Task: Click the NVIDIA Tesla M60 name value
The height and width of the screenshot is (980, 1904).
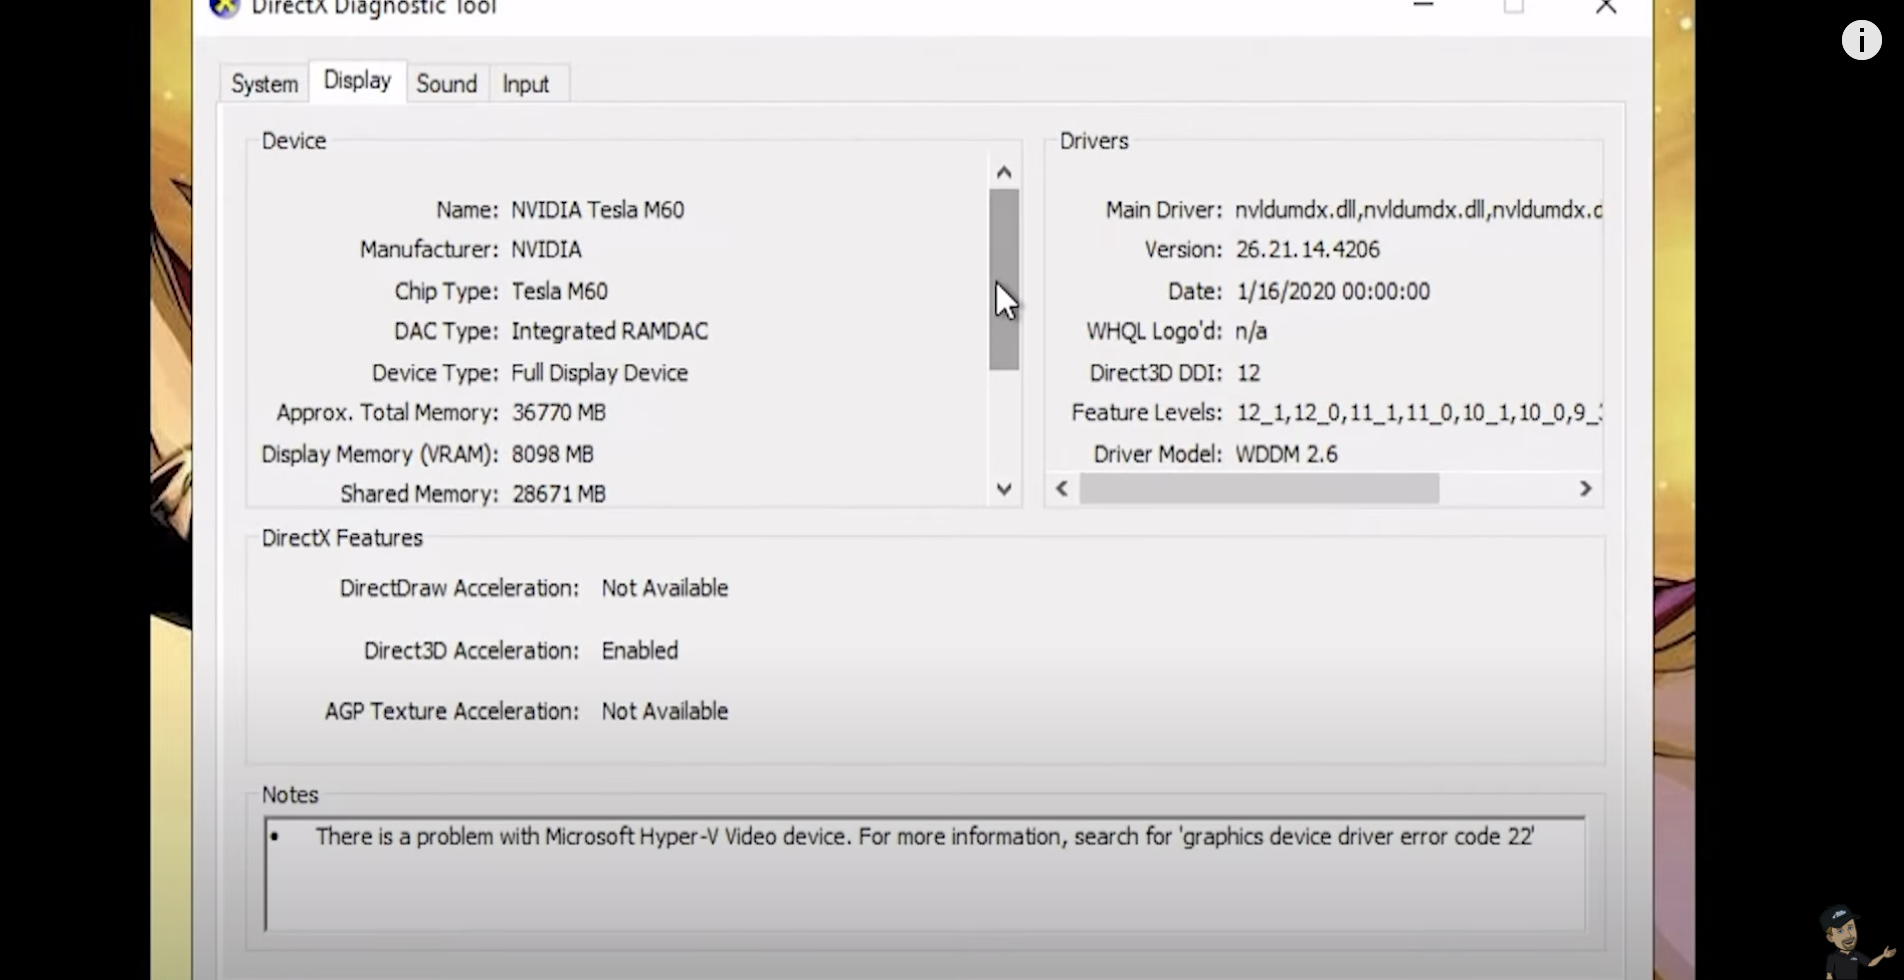Action: tap(597, 210)
